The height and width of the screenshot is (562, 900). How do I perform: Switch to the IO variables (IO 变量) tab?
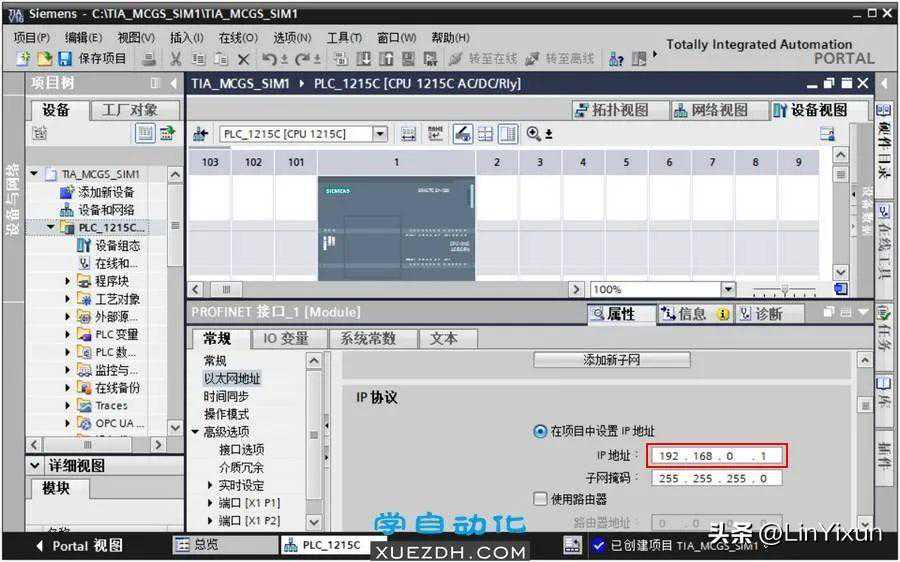(285, 339)
